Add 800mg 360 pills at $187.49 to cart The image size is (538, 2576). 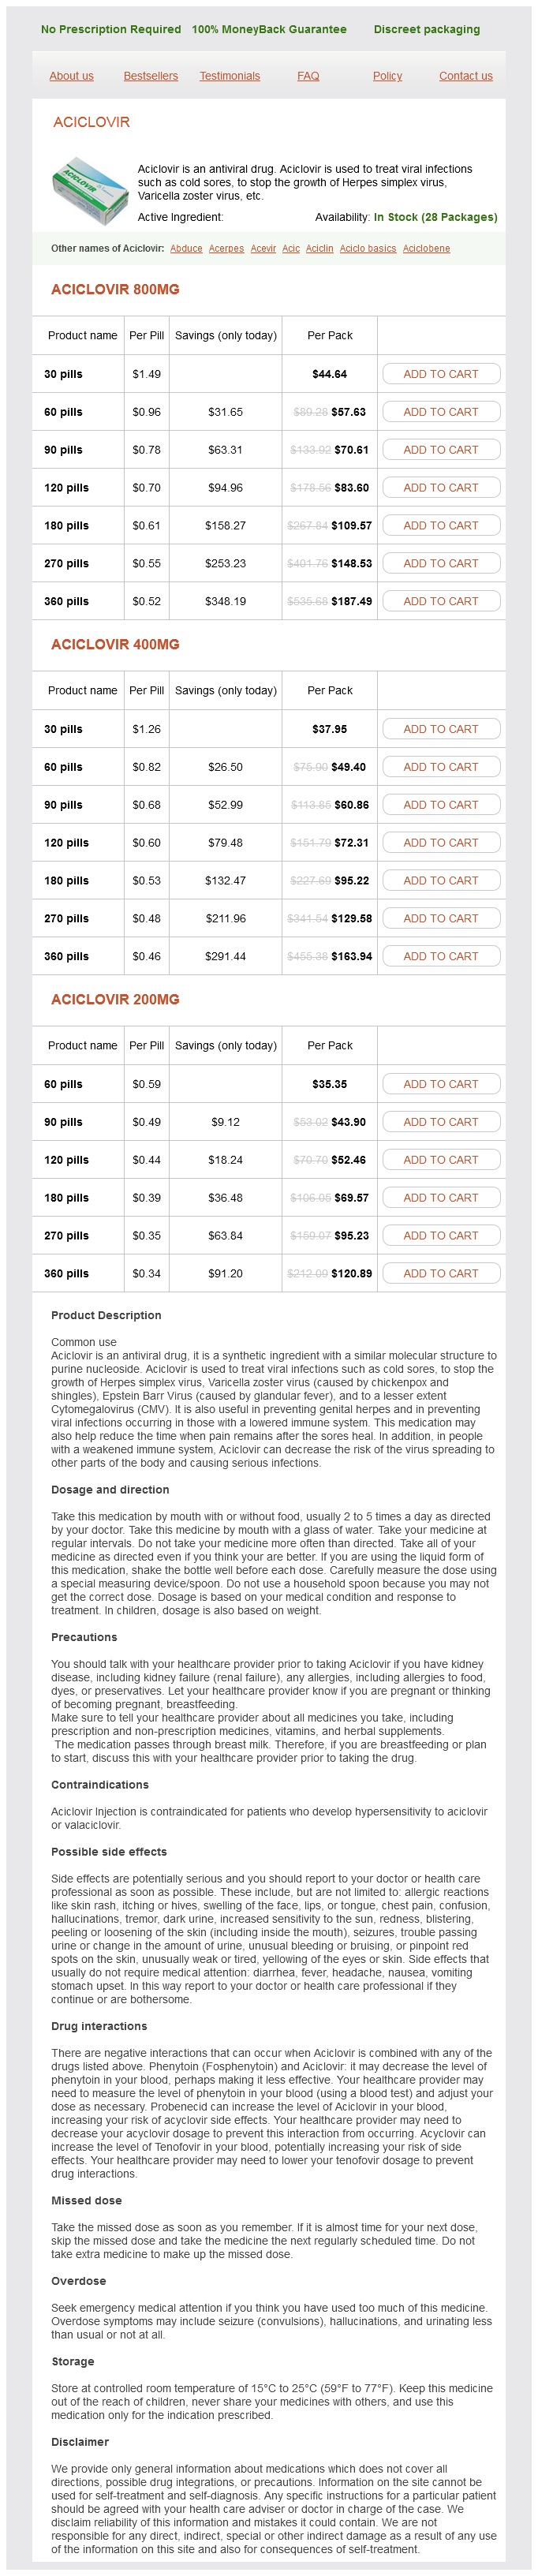click(x=440, y=601)
